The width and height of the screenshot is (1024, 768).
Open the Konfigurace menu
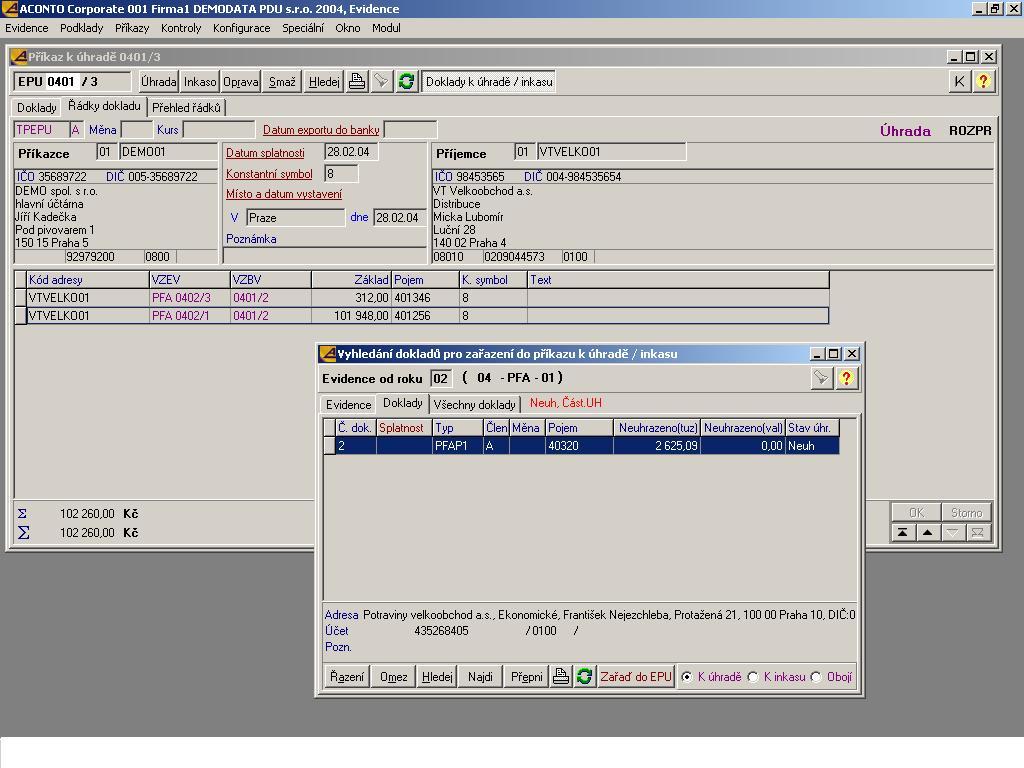pyautogui.click(x=241, y=28)
